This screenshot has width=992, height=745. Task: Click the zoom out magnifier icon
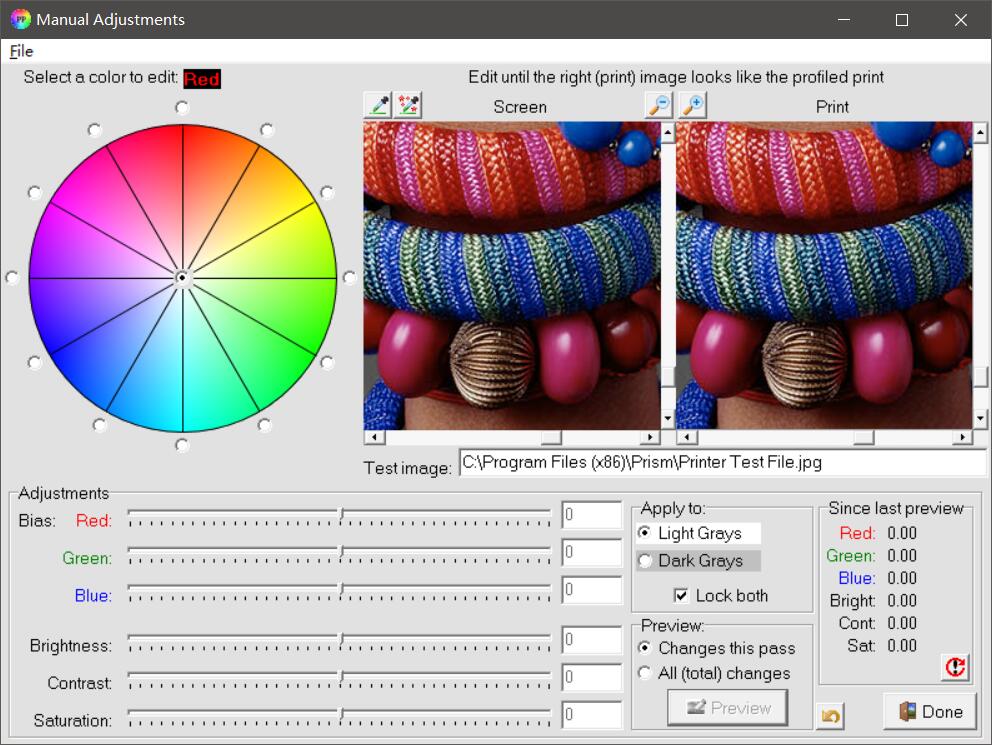(658, 105)
